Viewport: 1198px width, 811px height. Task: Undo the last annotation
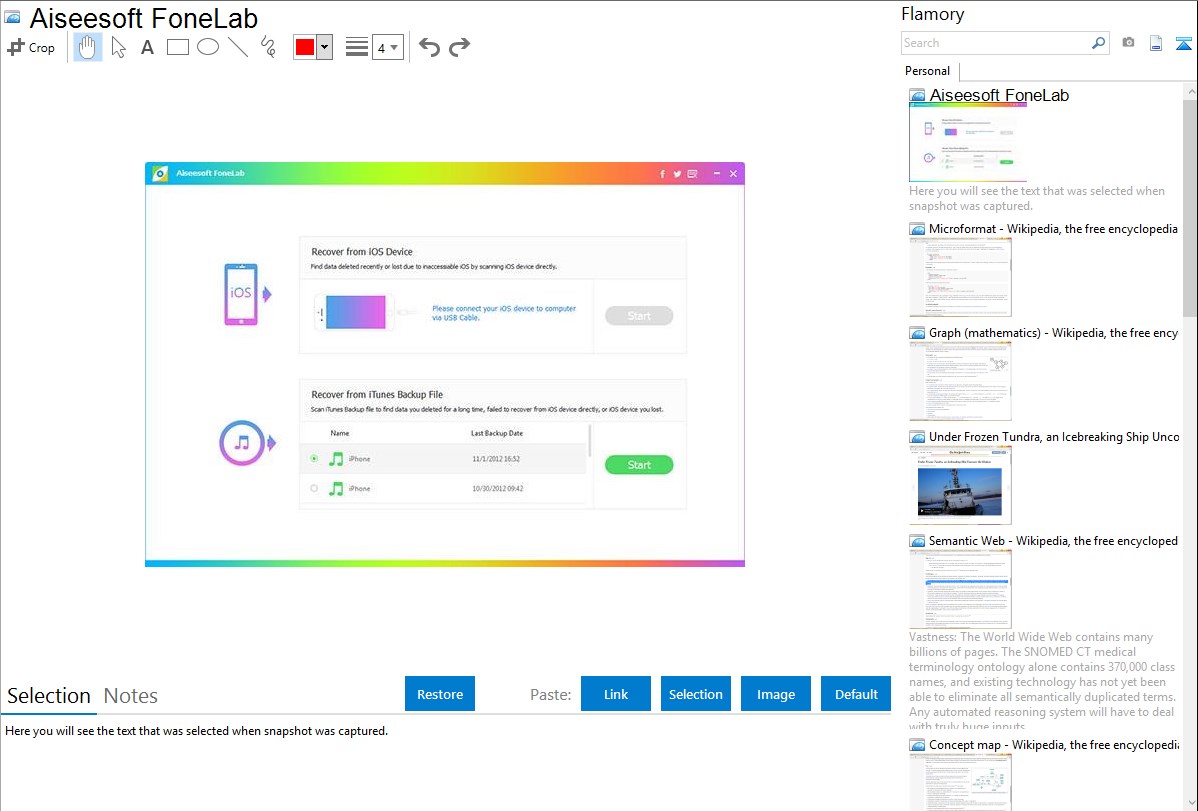coord(429,47)
